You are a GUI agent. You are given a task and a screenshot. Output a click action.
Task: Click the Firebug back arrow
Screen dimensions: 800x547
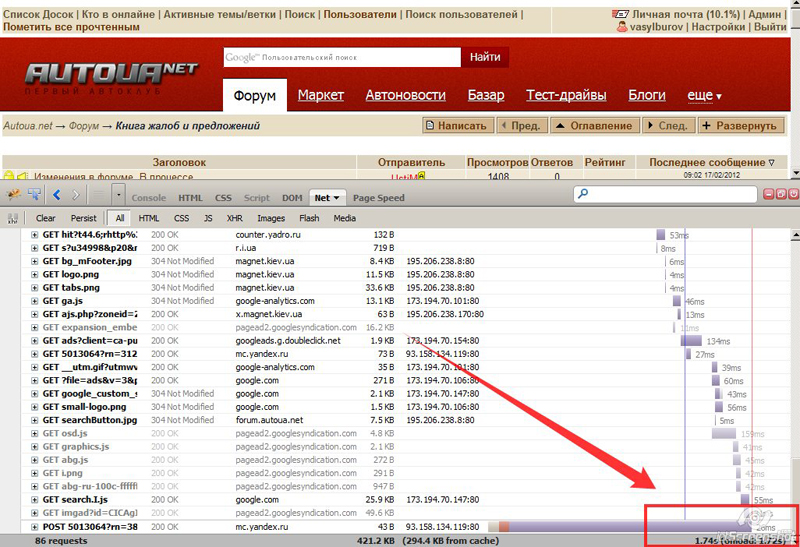click(x=56, y=195)
